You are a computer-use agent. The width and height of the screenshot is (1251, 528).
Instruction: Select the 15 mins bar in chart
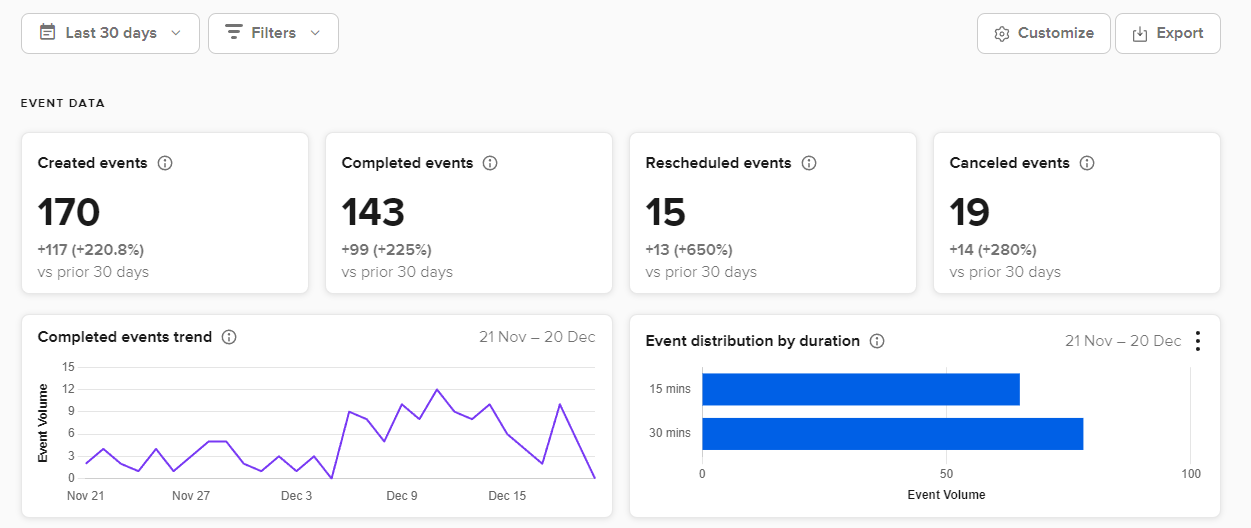click(x=860, y=389)
